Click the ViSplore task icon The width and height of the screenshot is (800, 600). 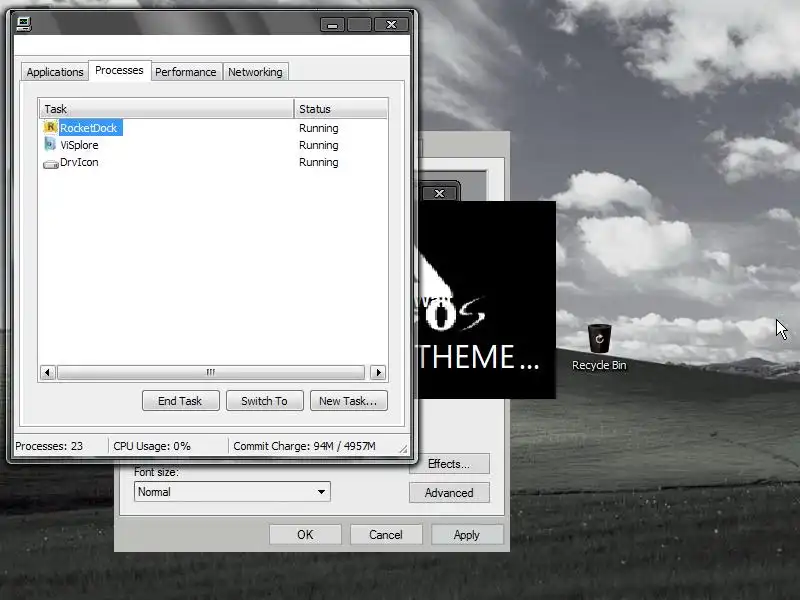(x=50, y=144)
